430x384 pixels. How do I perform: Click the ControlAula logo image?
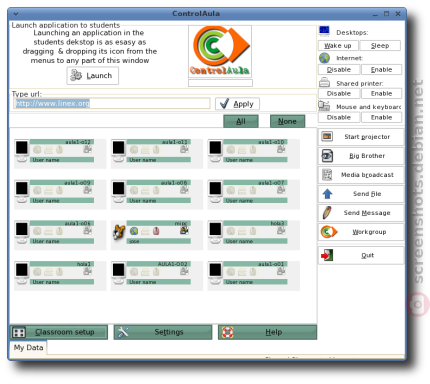pos(220,51)
